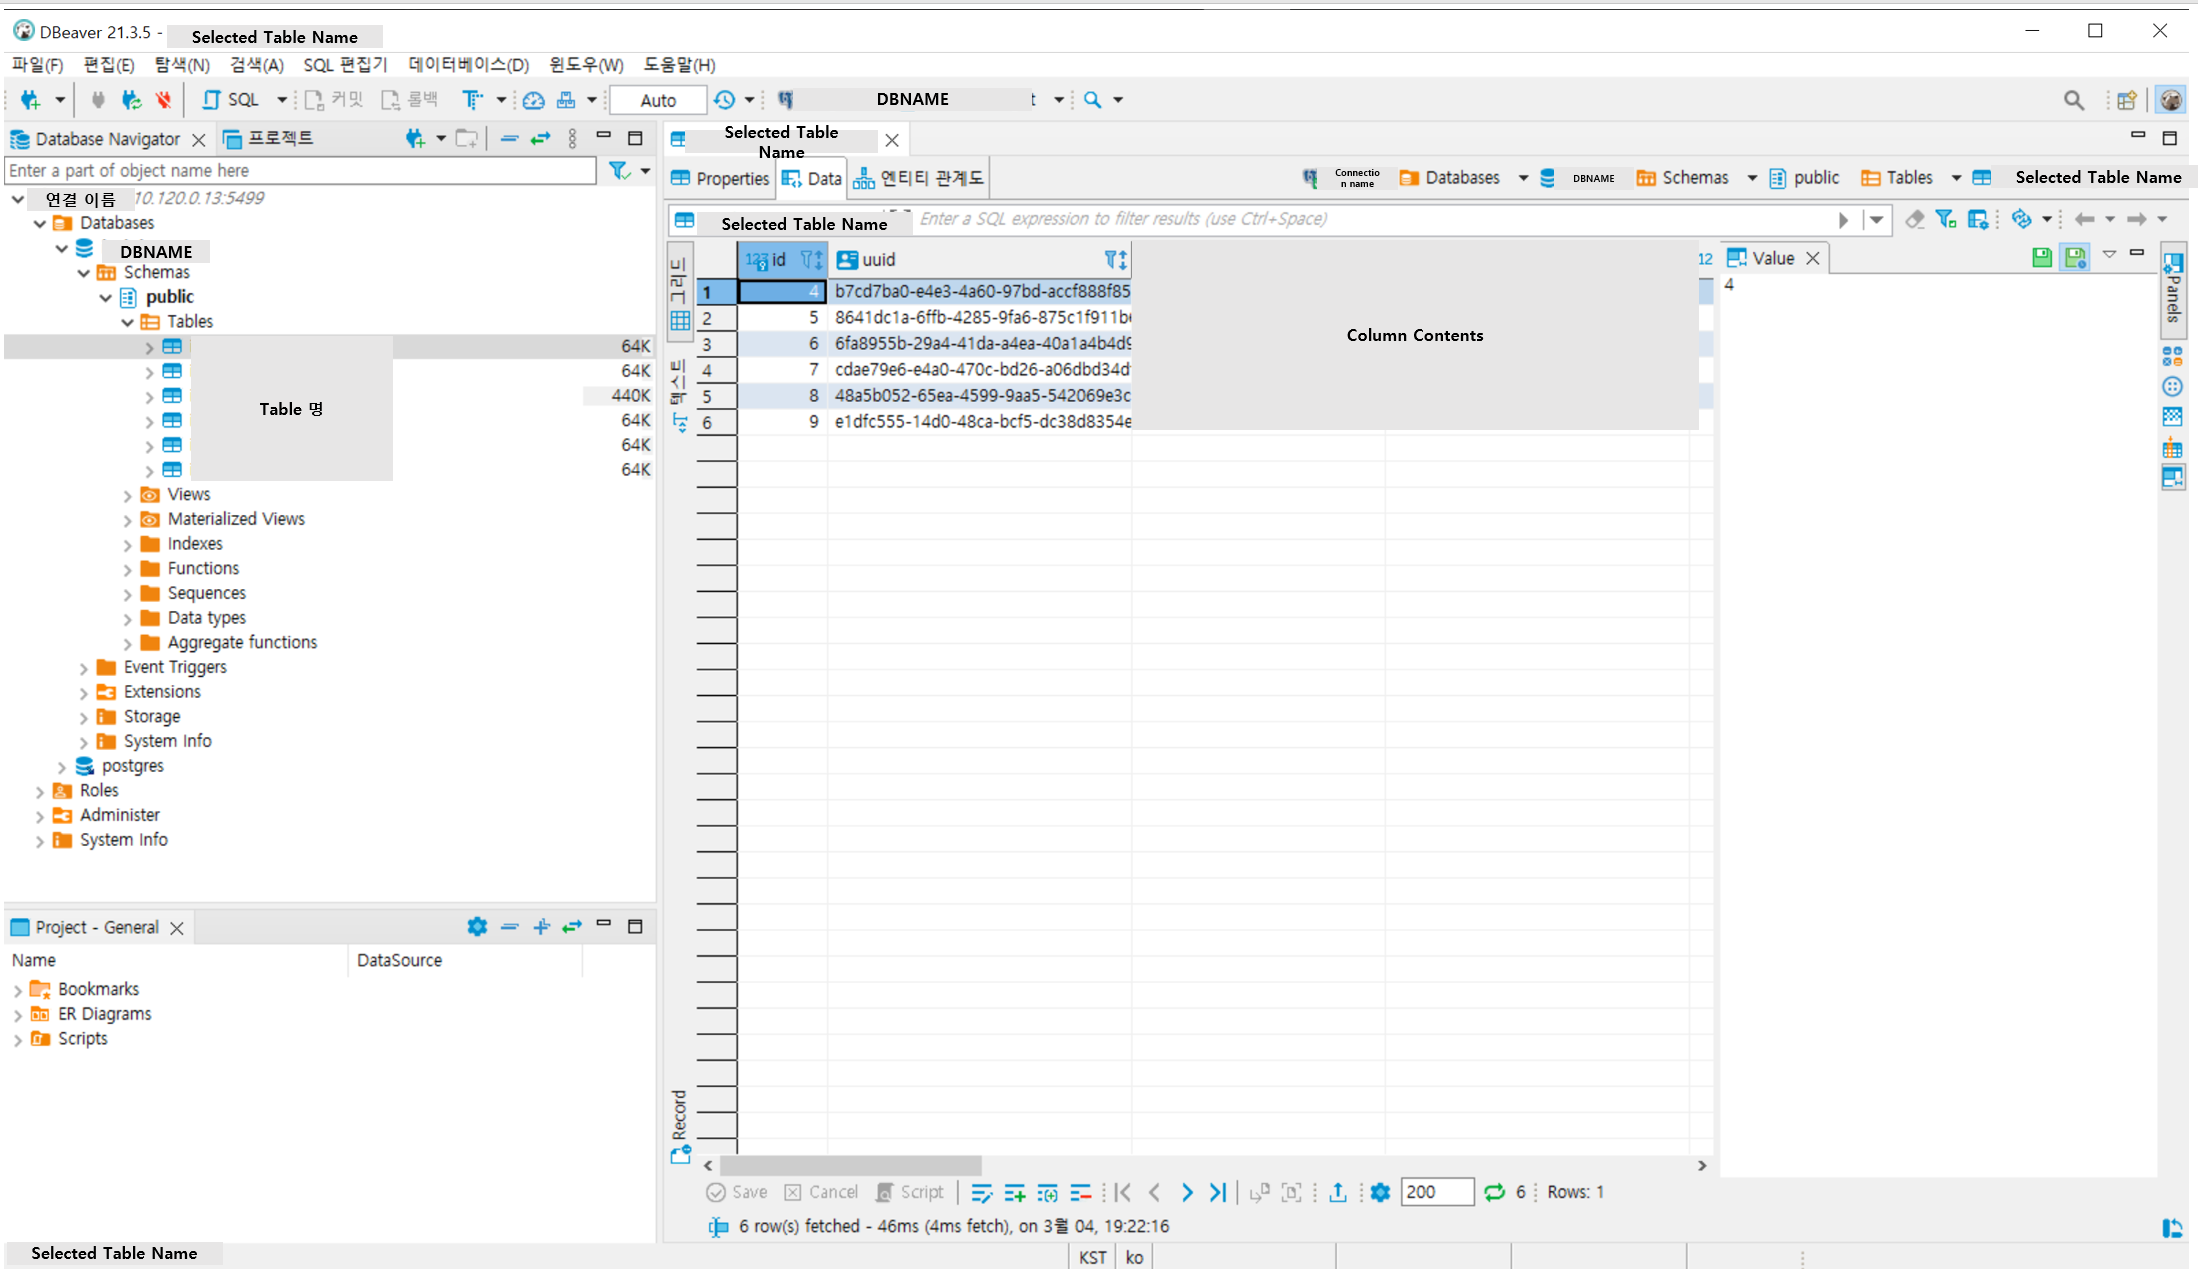Screen dimensions: 2198x1269
Task: Toggle Link with editor in Database Navigator
Action: pyautogui.click(x=540, y=139)
